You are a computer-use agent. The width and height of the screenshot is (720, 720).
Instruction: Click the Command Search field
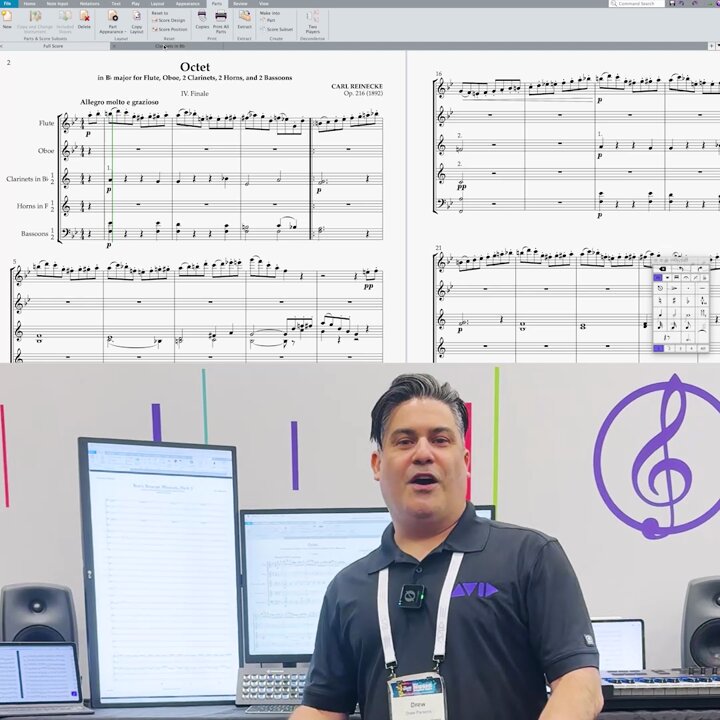[x=636, y=3]
